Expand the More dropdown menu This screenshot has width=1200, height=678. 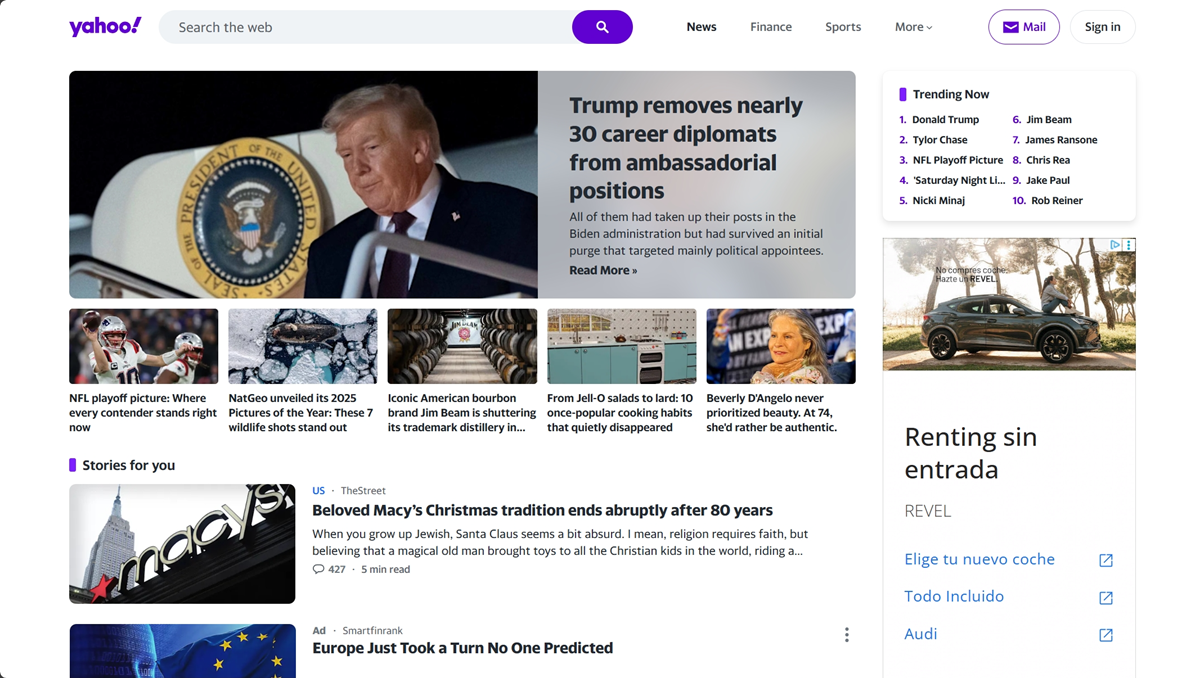click(x=913, y=27)
